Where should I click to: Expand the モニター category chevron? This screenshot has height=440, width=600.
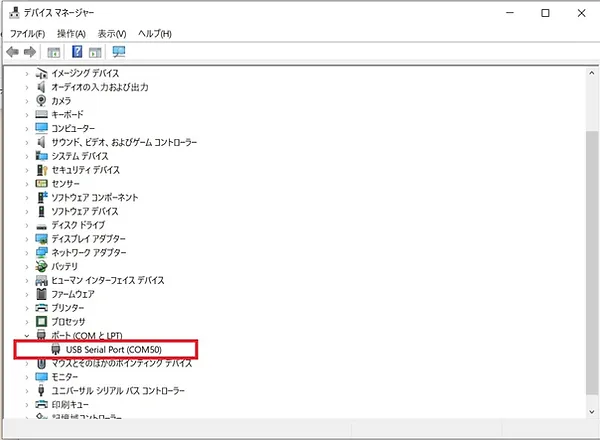coord(27,377)
